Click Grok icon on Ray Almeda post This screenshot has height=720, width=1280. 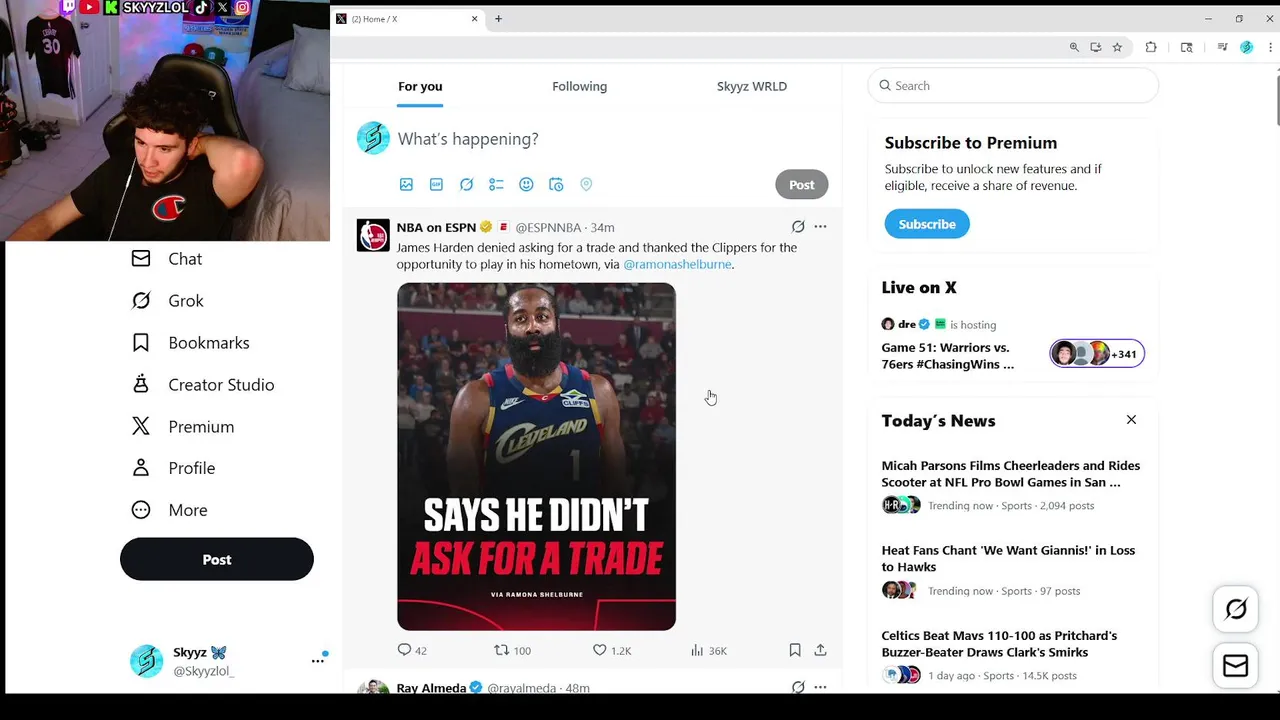[798, 687]
